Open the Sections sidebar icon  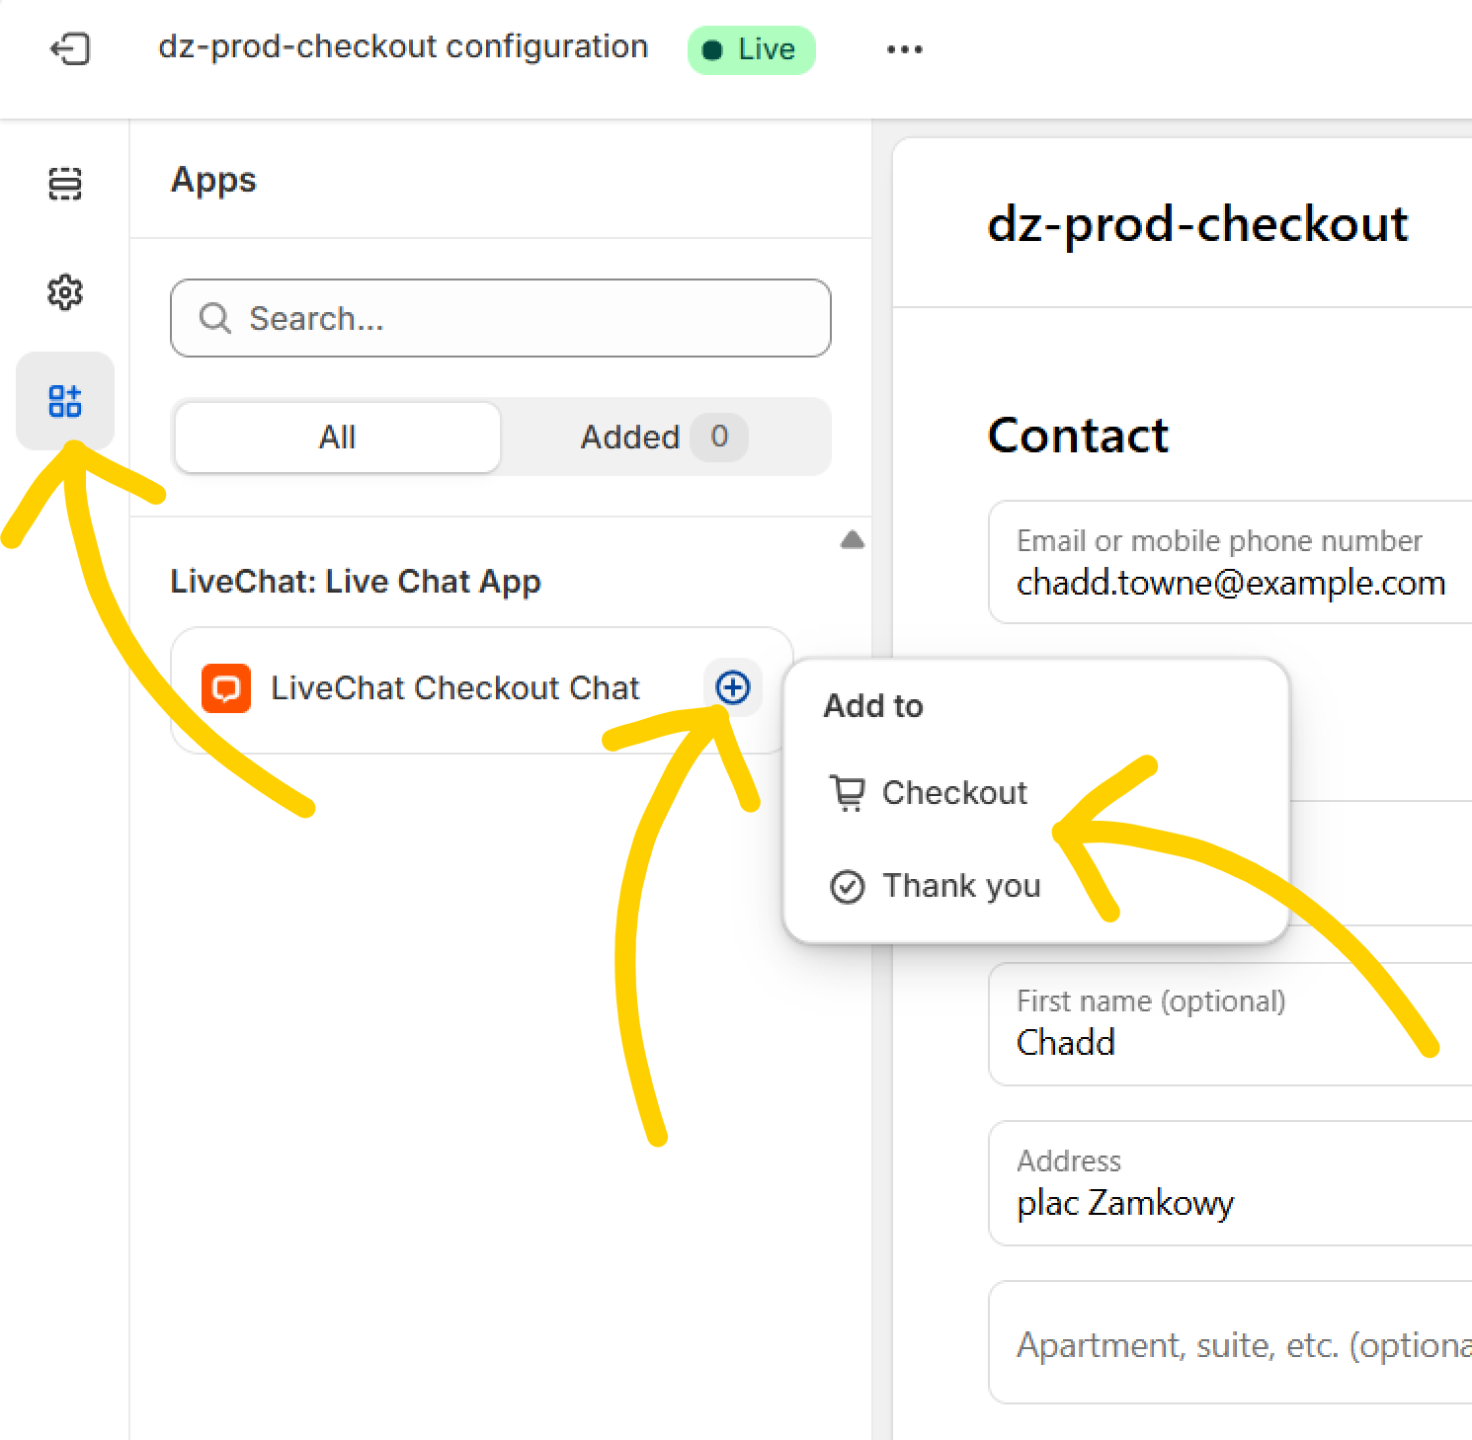(65, 184)
